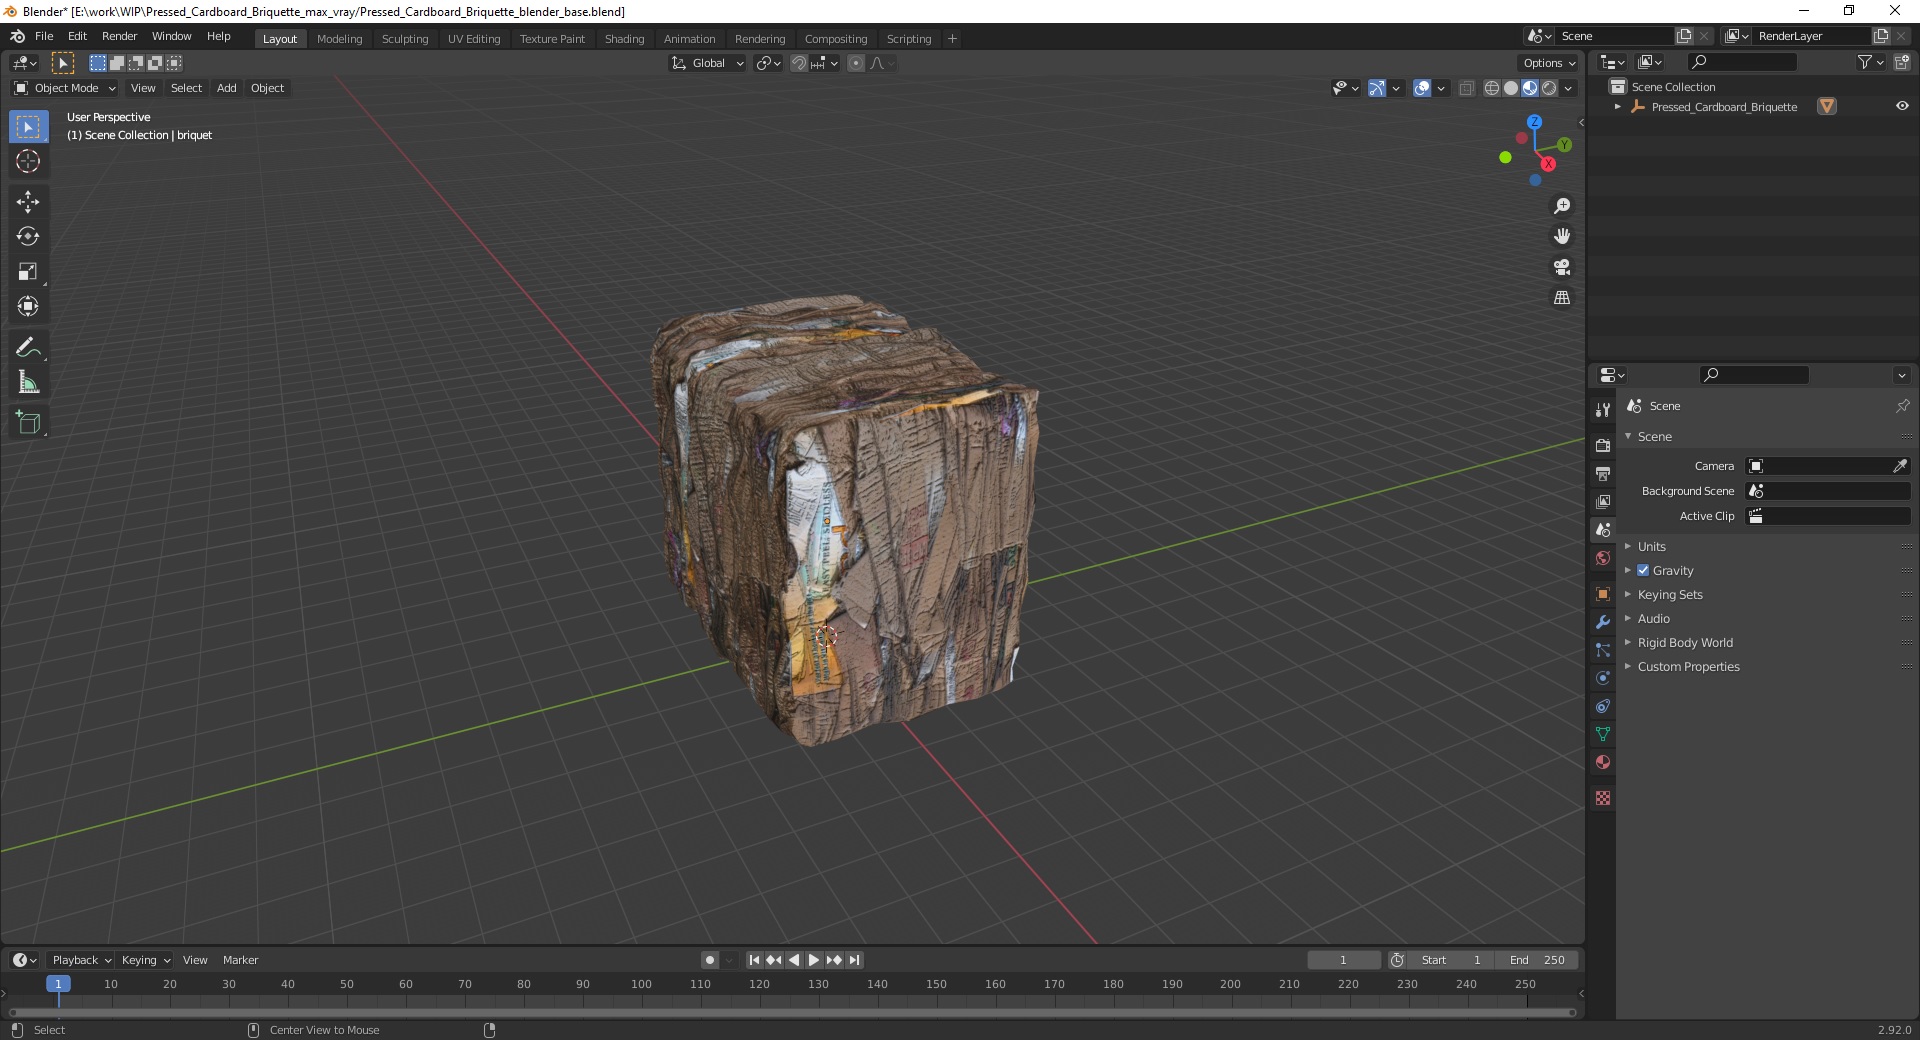Open the Render menu
This screenshot has height=1040, width=1920.
point(119,36)
